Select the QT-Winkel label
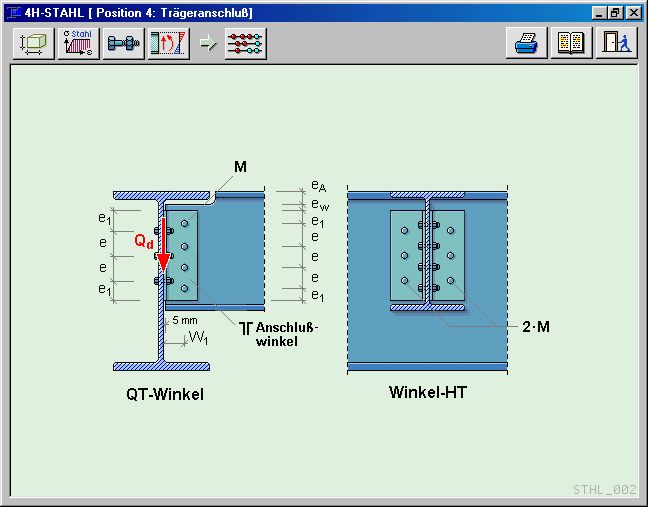 tap(165, 394)
